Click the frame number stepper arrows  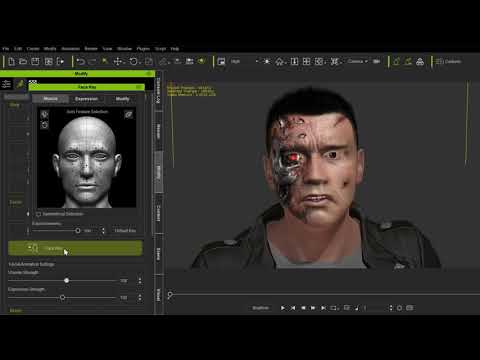point(391,308)
